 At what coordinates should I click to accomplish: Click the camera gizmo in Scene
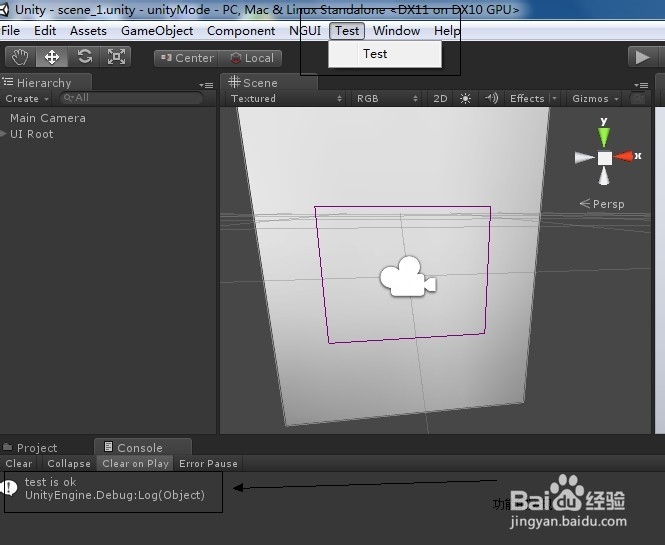point(408,277)
